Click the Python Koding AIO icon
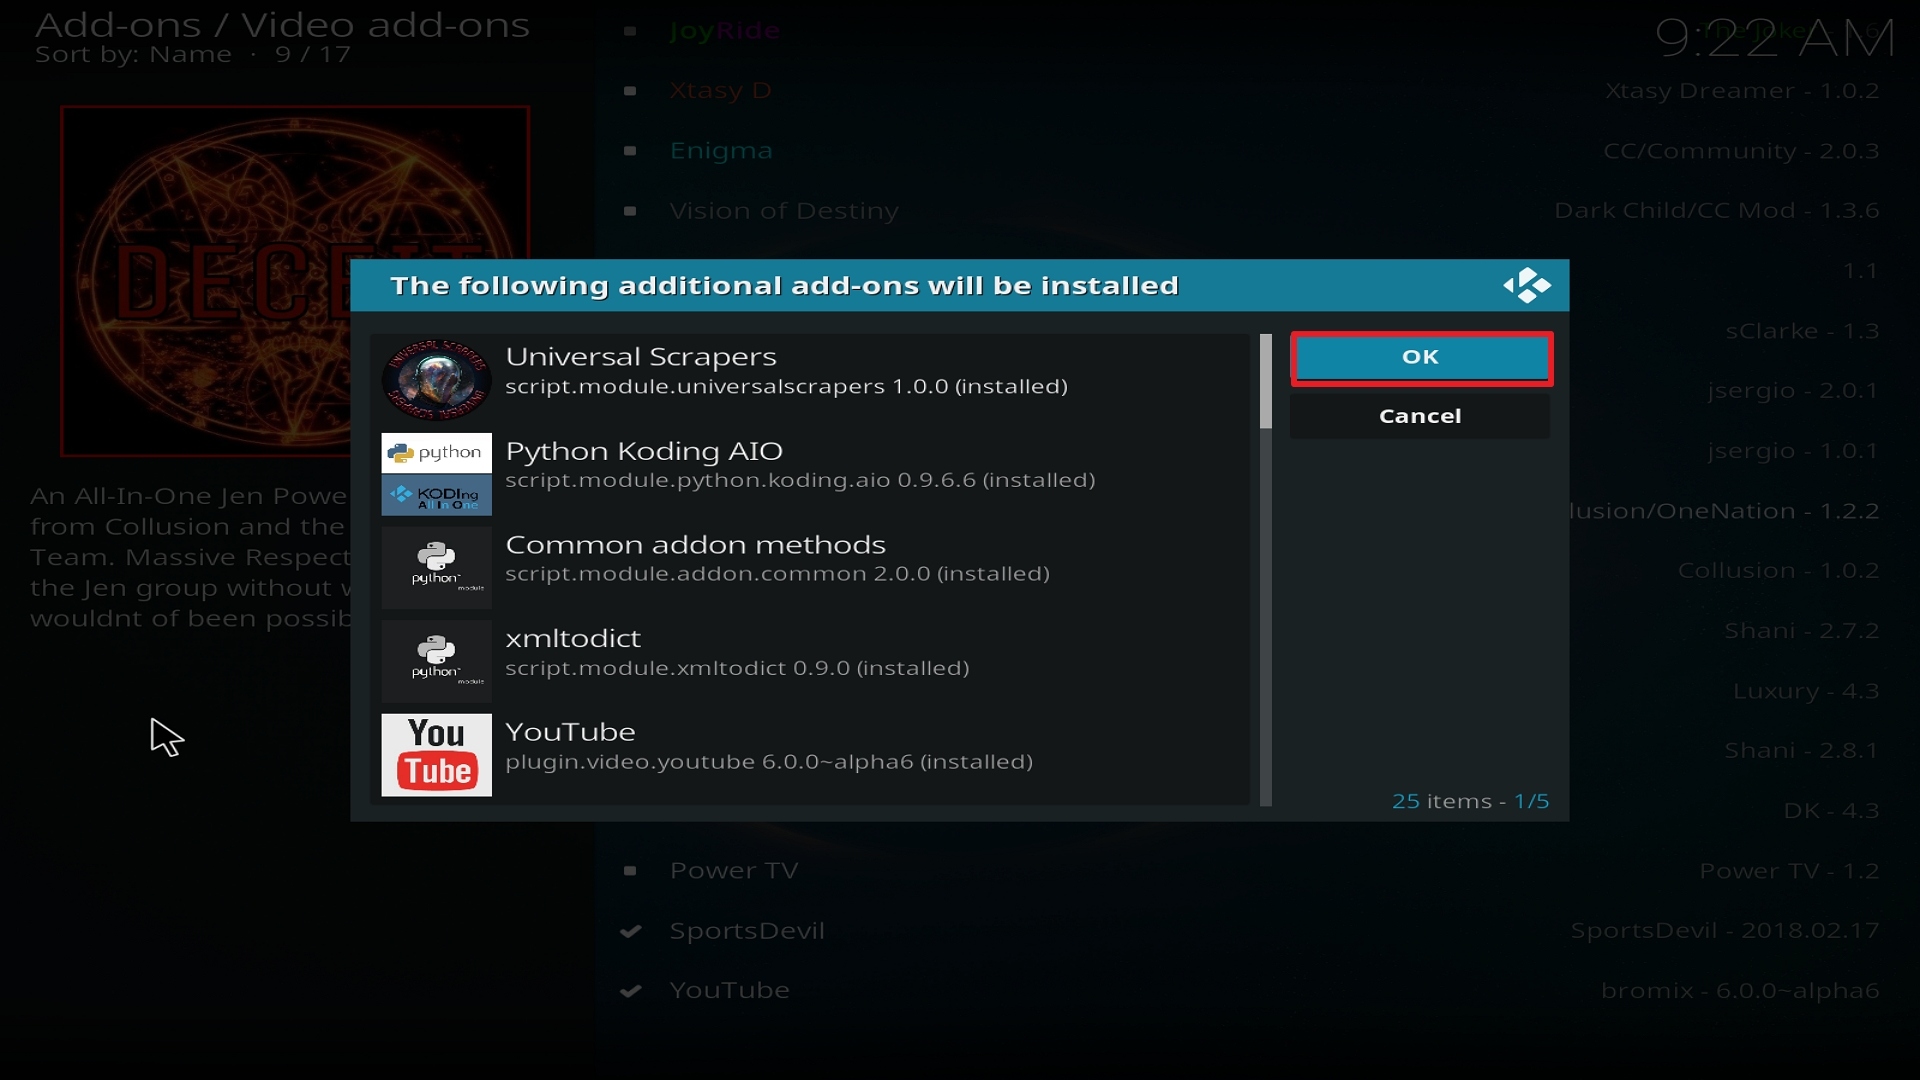 pos(436,473)
